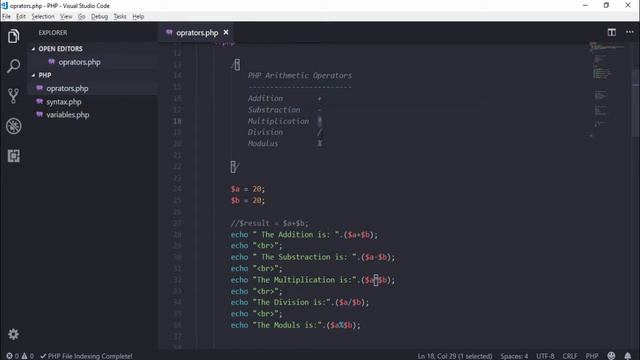Viewport: 640px width, 360px height.
Task: Select oprators.php under Open Editors
Action: [79, 62]
